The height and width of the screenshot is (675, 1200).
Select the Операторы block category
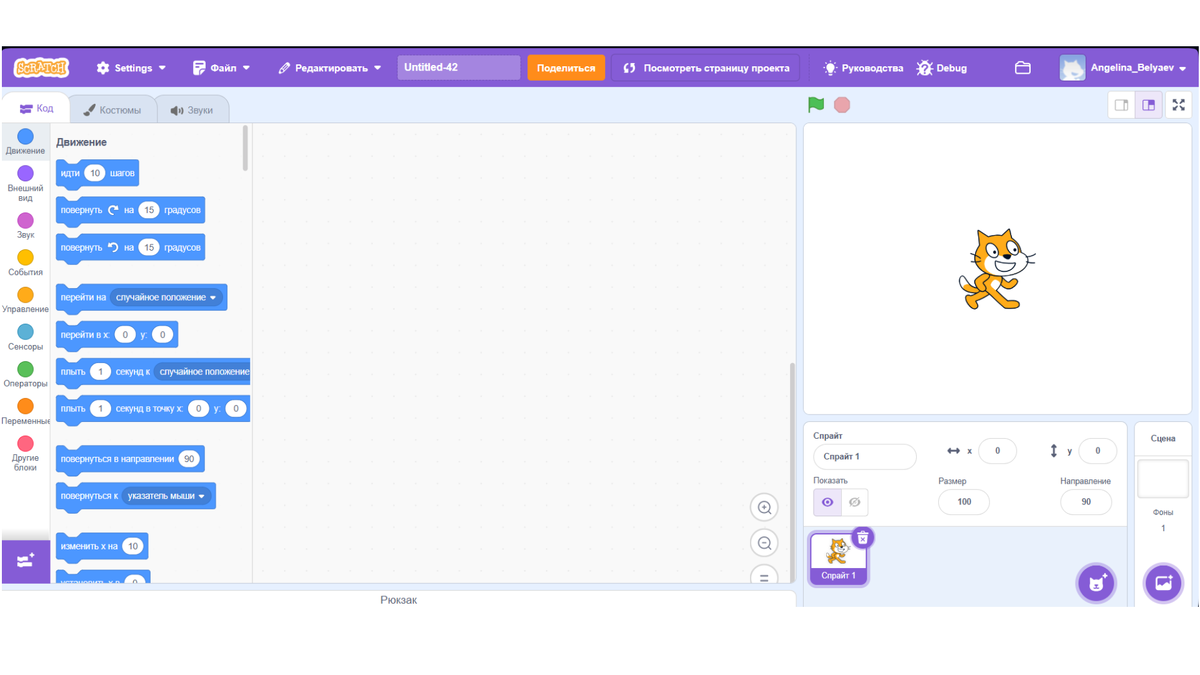click(x=25, y=374)
